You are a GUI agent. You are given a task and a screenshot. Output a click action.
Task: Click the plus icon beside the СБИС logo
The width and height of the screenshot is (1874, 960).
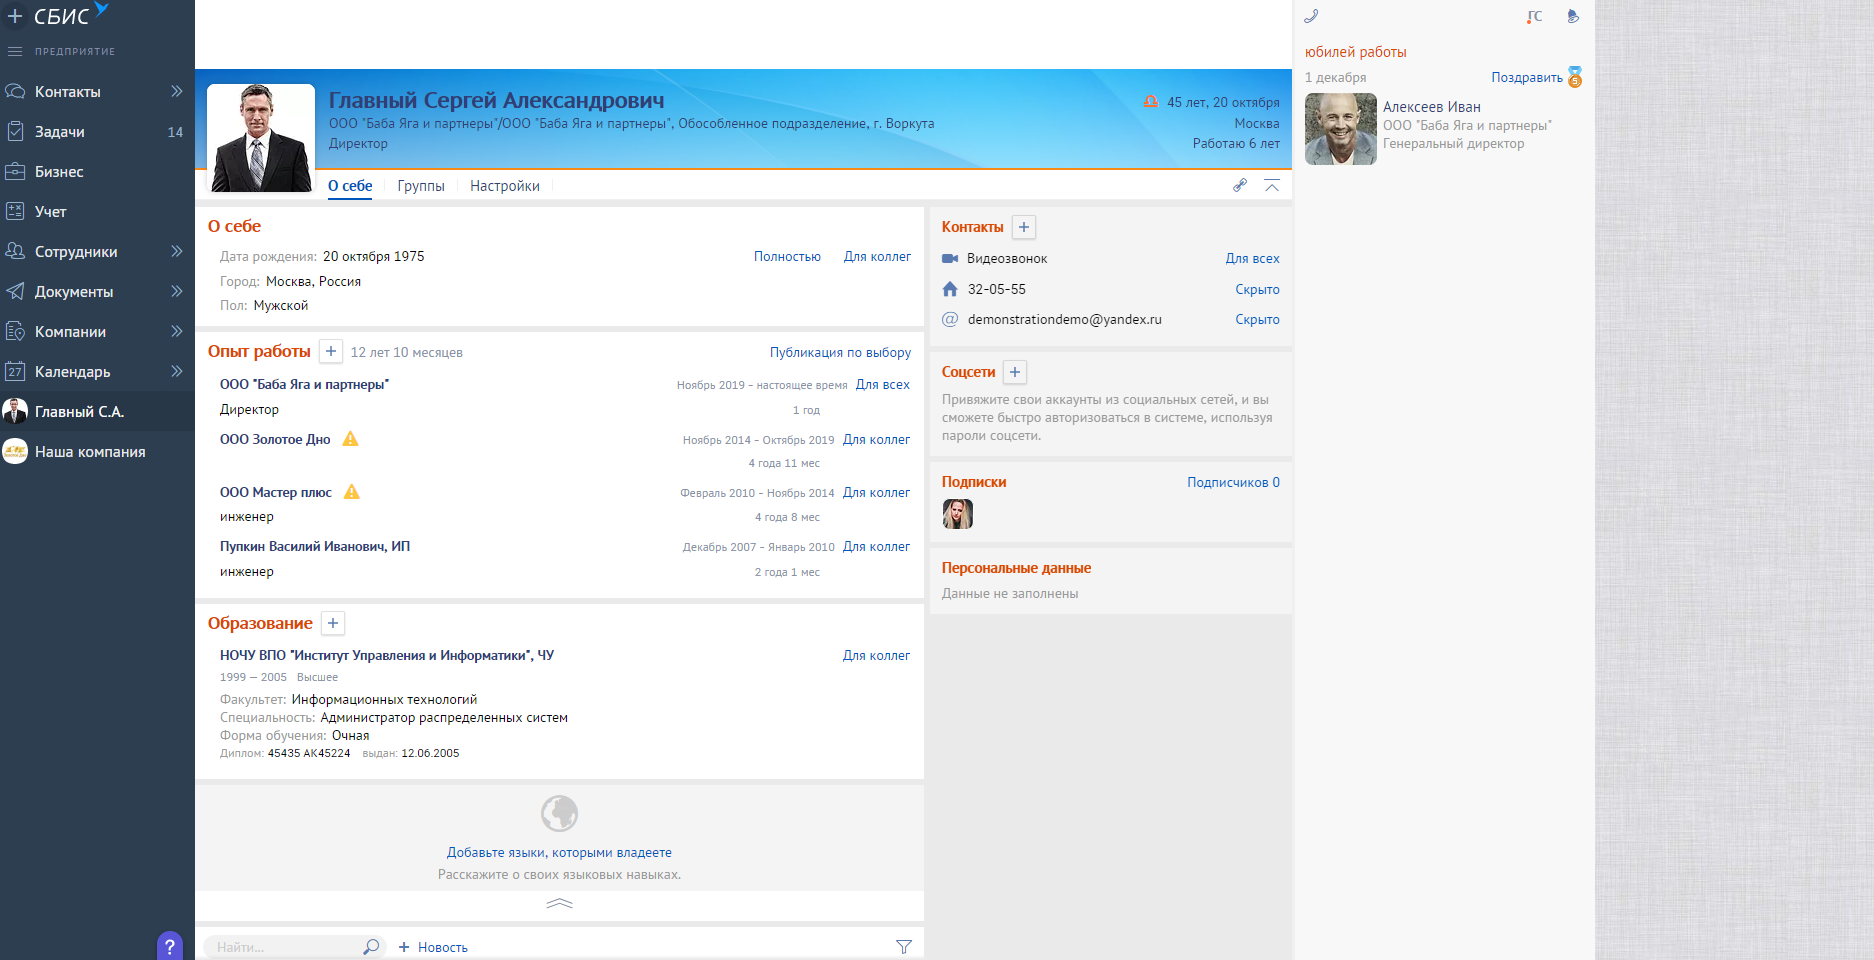tap(15, 16)
